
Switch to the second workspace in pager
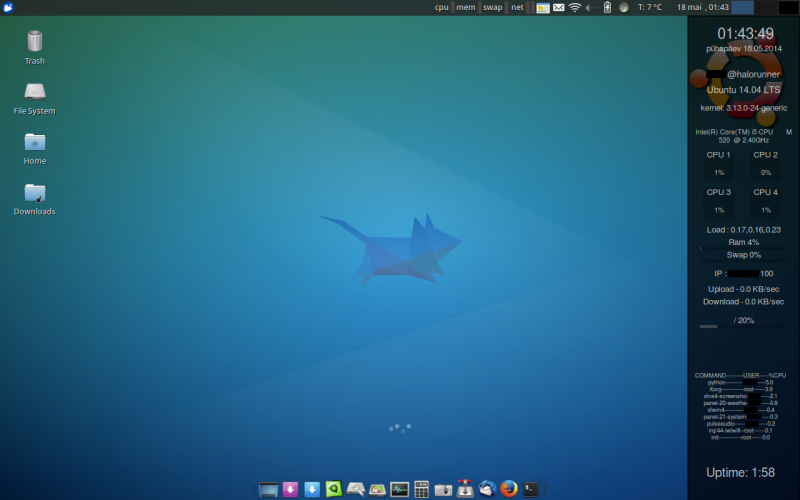coord(765,7)
